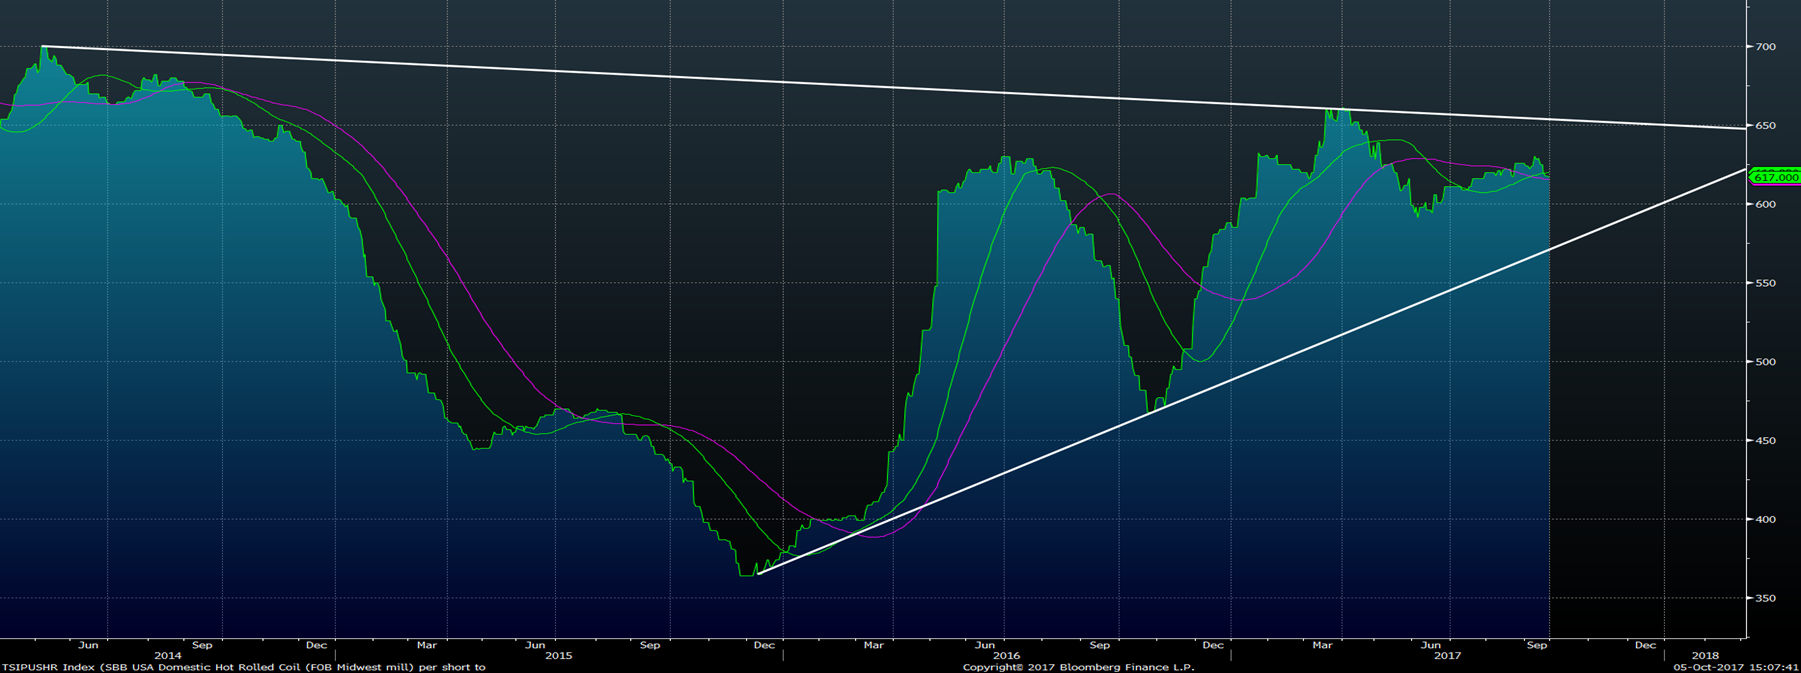Click the right end of descending white trendline
The width and height of the screenshot is (1801, 673).
[1744, 128]
